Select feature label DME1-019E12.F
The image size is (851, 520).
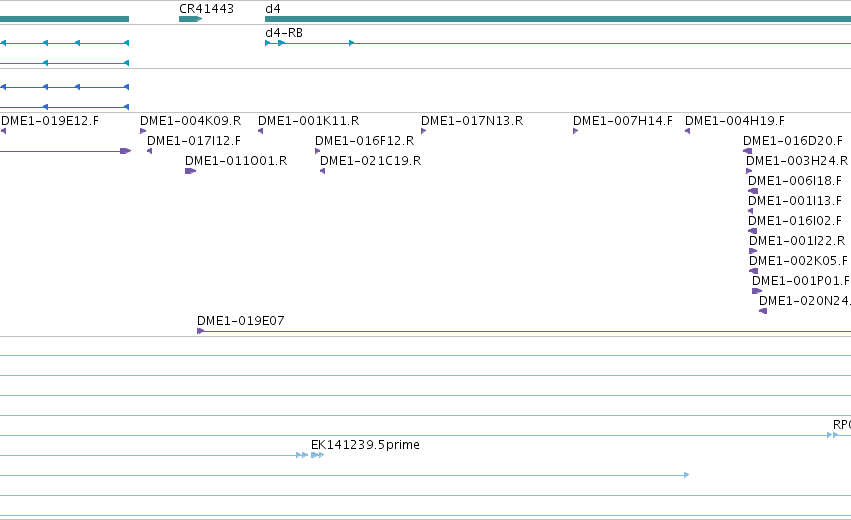(50, 121)
